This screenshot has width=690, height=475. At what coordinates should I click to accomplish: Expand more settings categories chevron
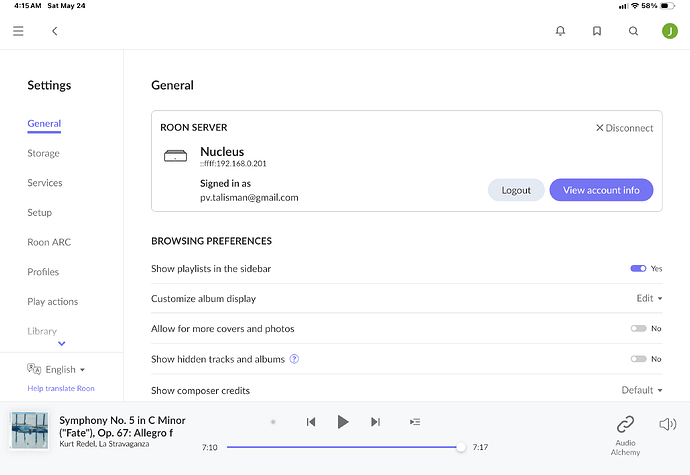click(x=62, y=343)
